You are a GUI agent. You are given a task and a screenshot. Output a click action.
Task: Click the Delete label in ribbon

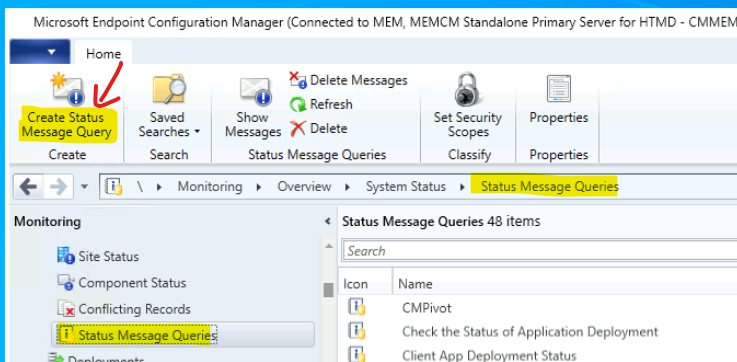pos(329,128)
